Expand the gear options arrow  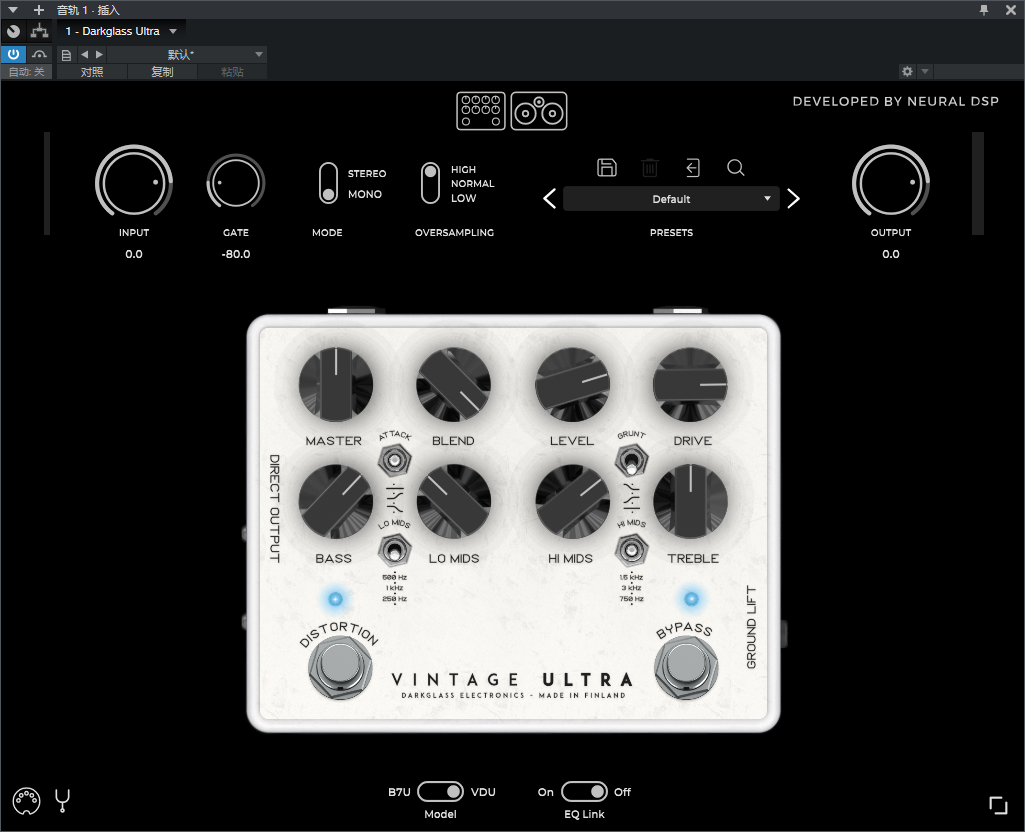tap(924, 71)
